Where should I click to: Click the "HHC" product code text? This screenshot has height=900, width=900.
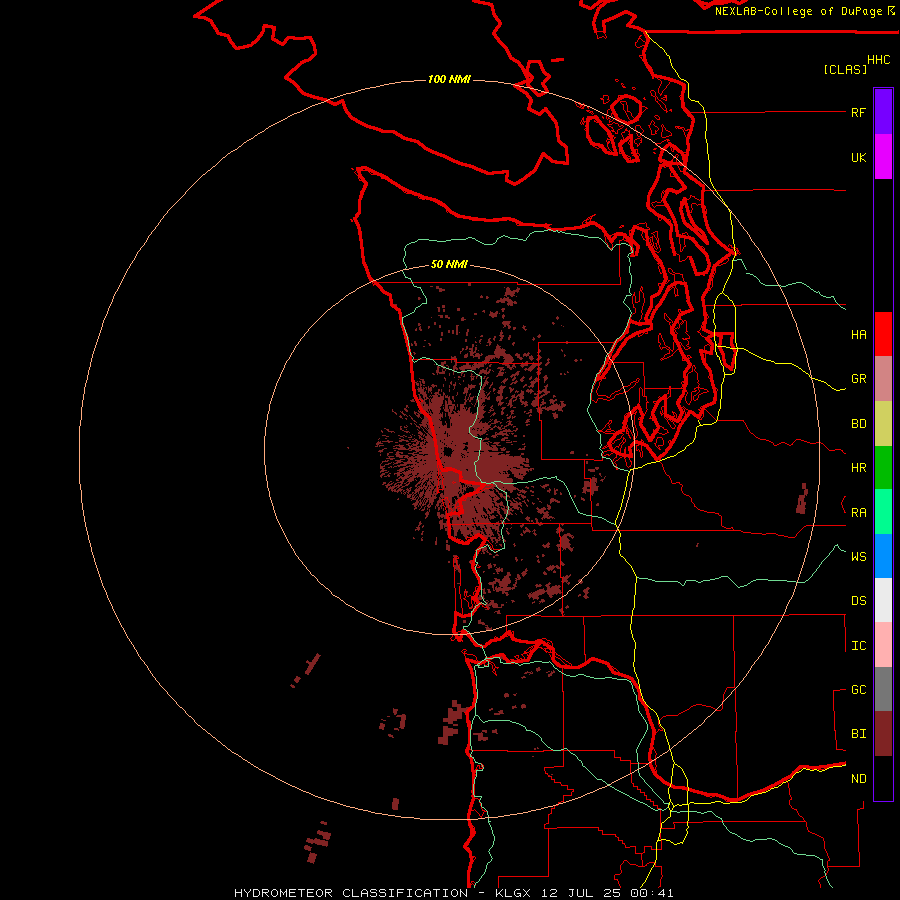pos(878,60)
